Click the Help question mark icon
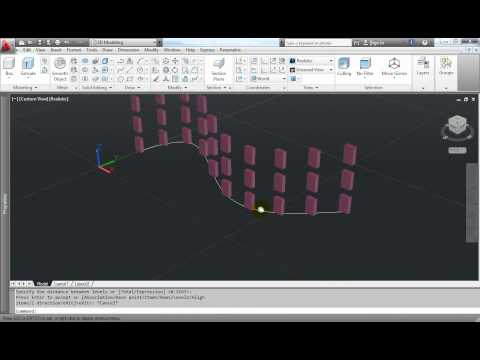The height and width of the screenshot is (360, 480). click(x=425, y=43)
